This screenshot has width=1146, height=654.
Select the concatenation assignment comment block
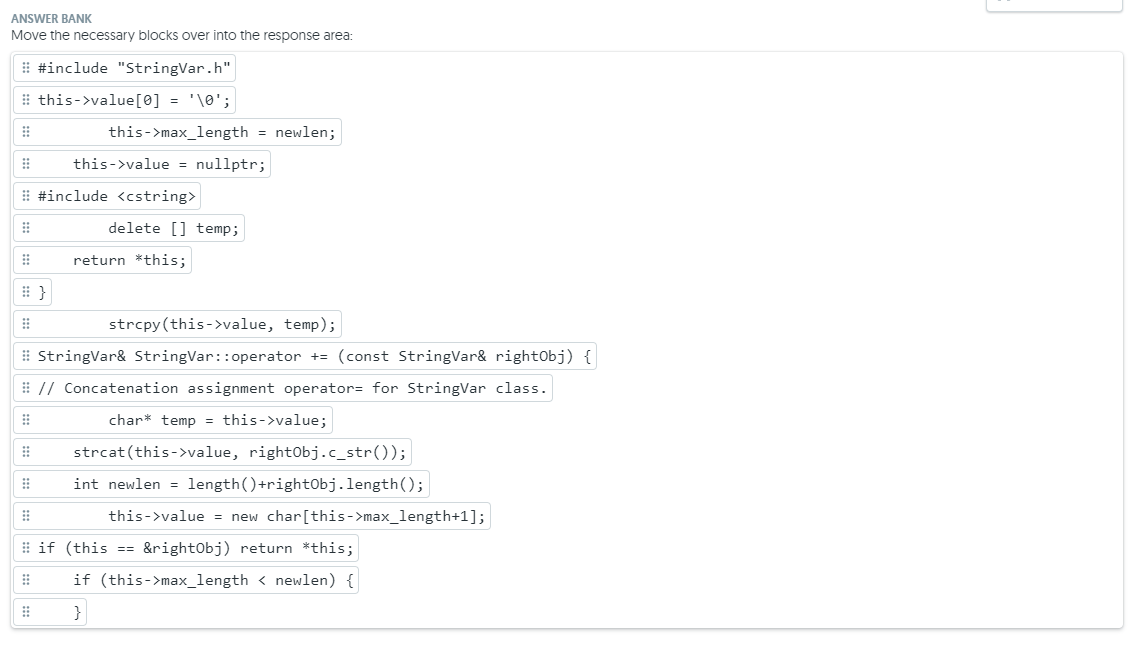[x=290, y=388]
